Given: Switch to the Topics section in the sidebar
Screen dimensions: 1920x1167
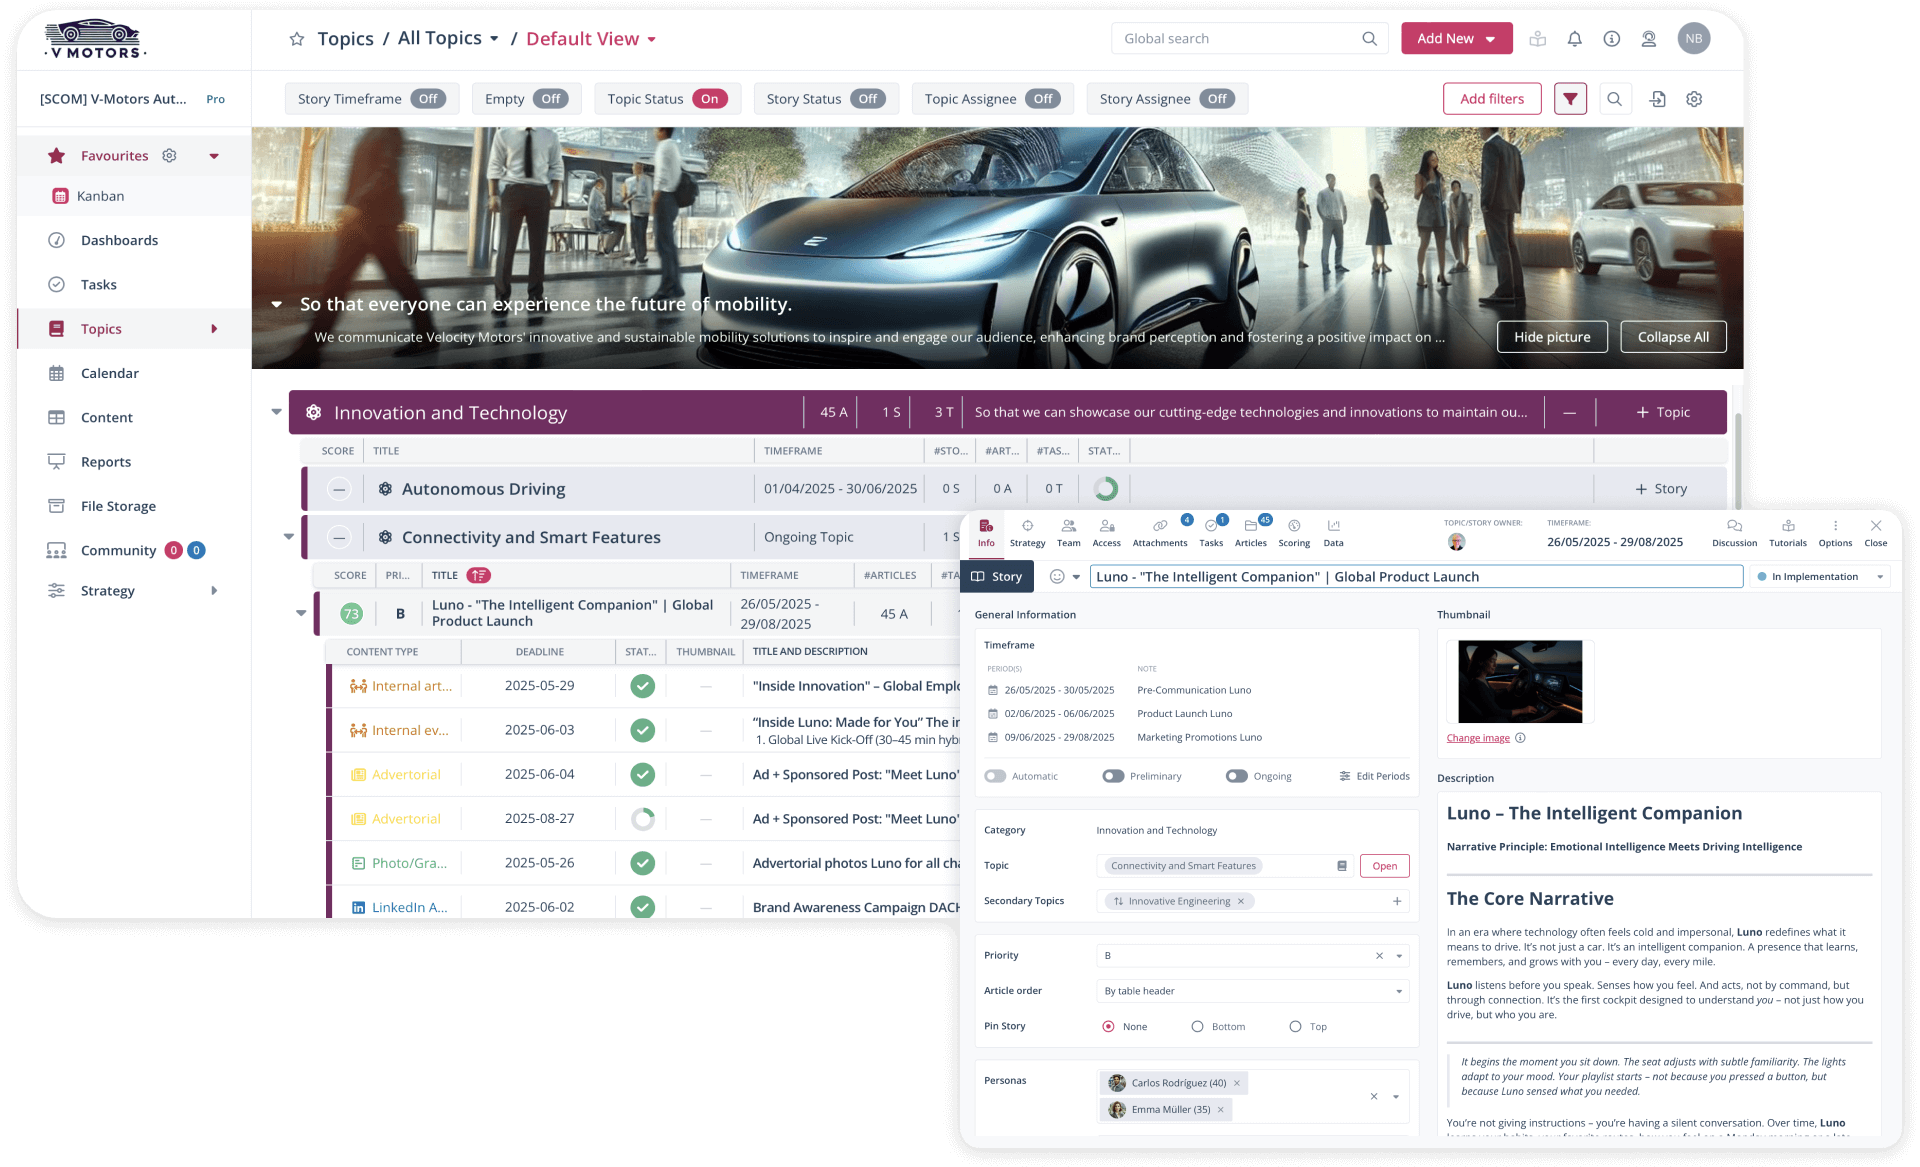Looking at the screenshot, I should 102,328.
